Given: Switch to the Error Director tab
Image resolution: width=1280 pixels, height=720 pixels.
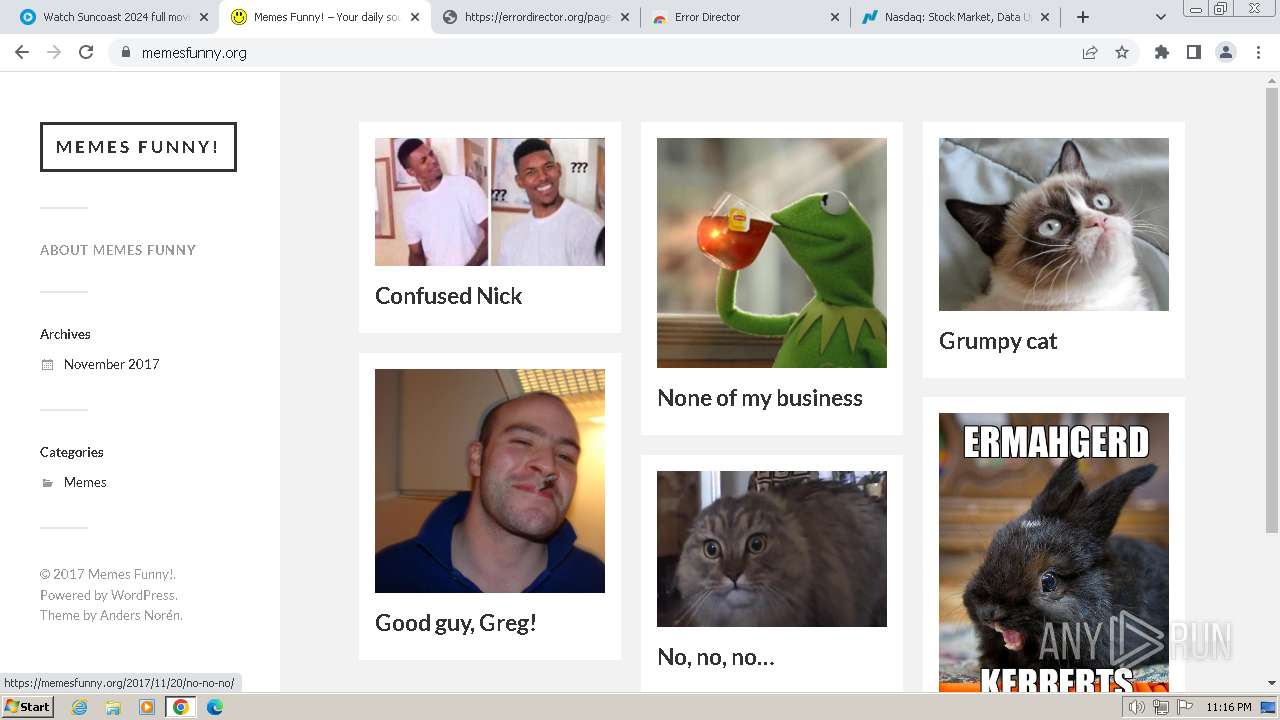Looking at the screenshot, I should pos(745,17).
